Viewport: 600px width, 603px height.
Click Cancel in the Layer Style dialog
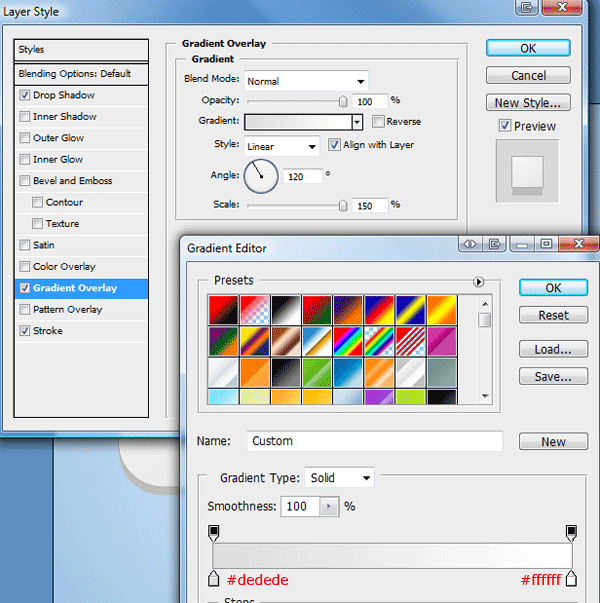click(x=528, y=75)
